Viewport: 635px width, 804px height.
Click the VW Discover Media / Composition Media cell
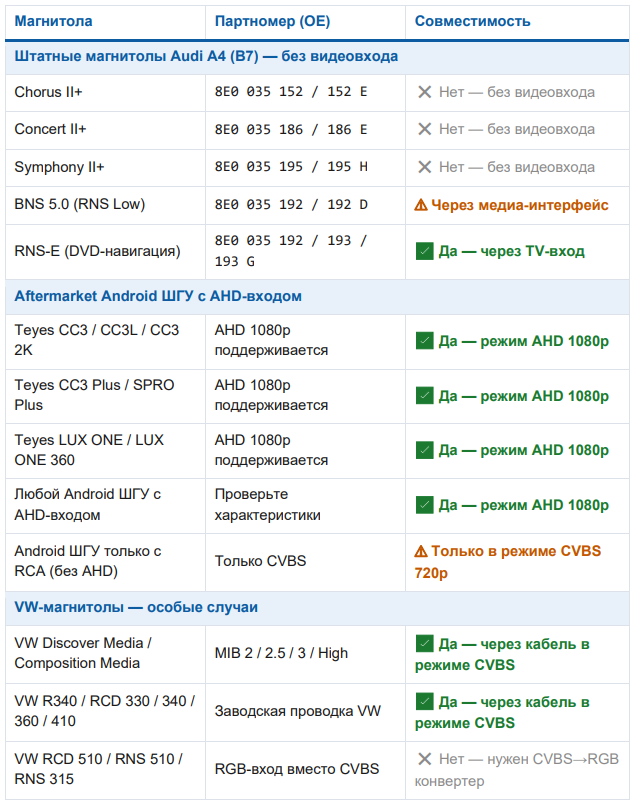click(x=105, y=654)
